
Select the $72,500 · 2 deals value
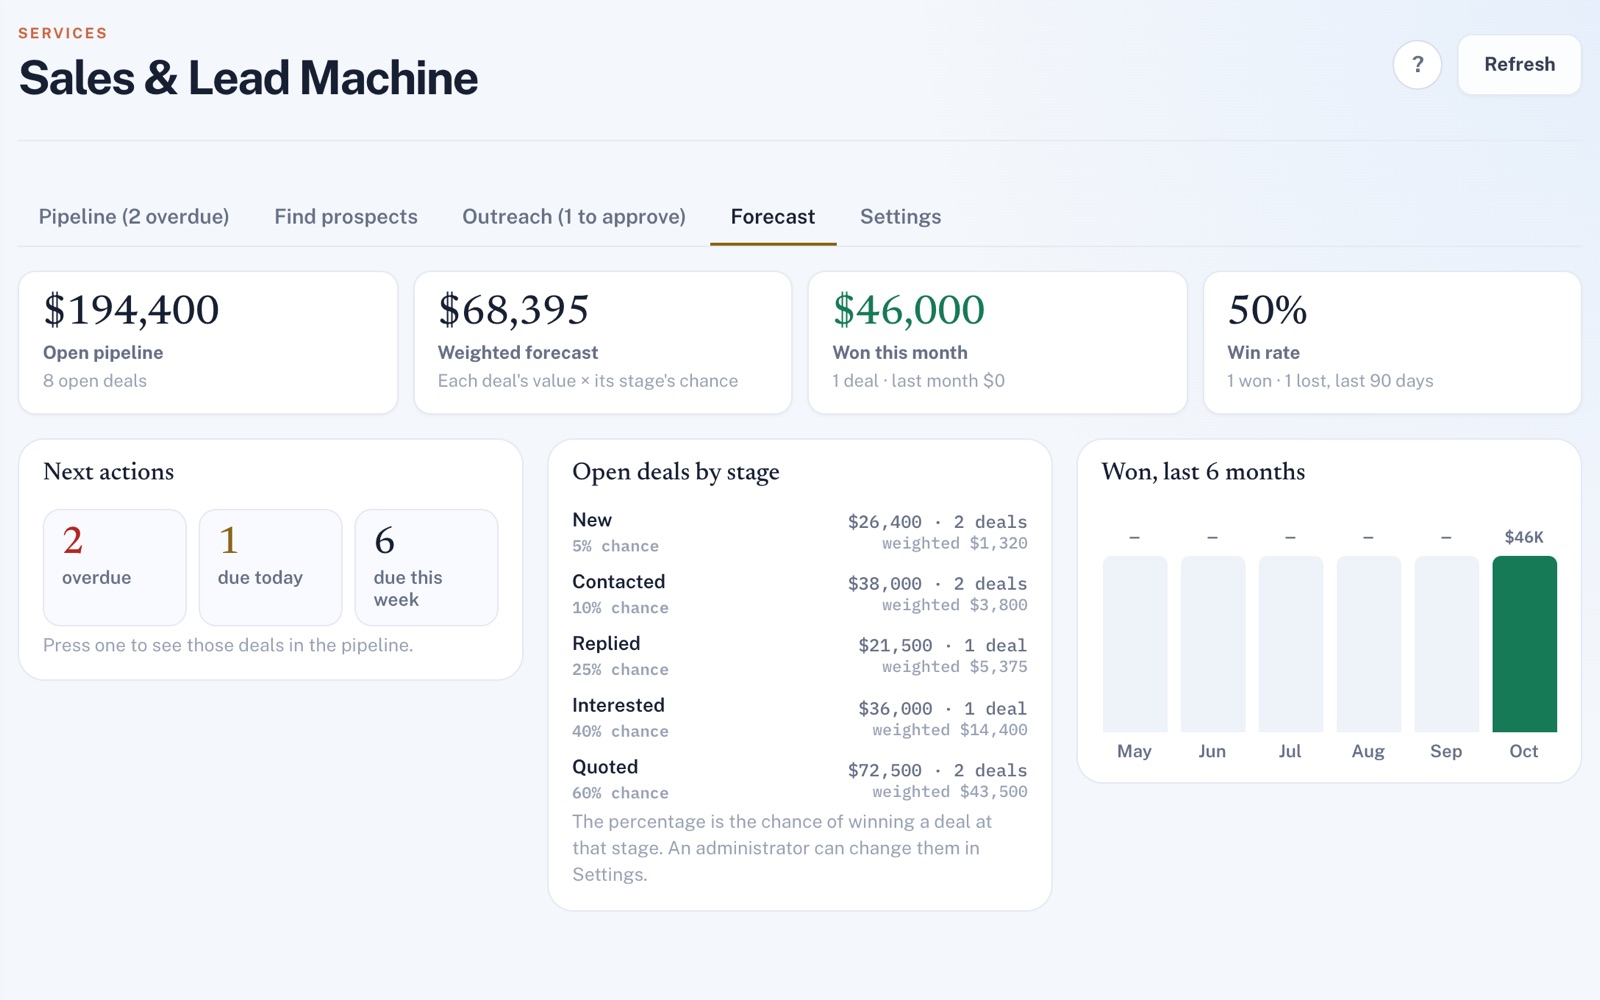click(x=937, y=771)
